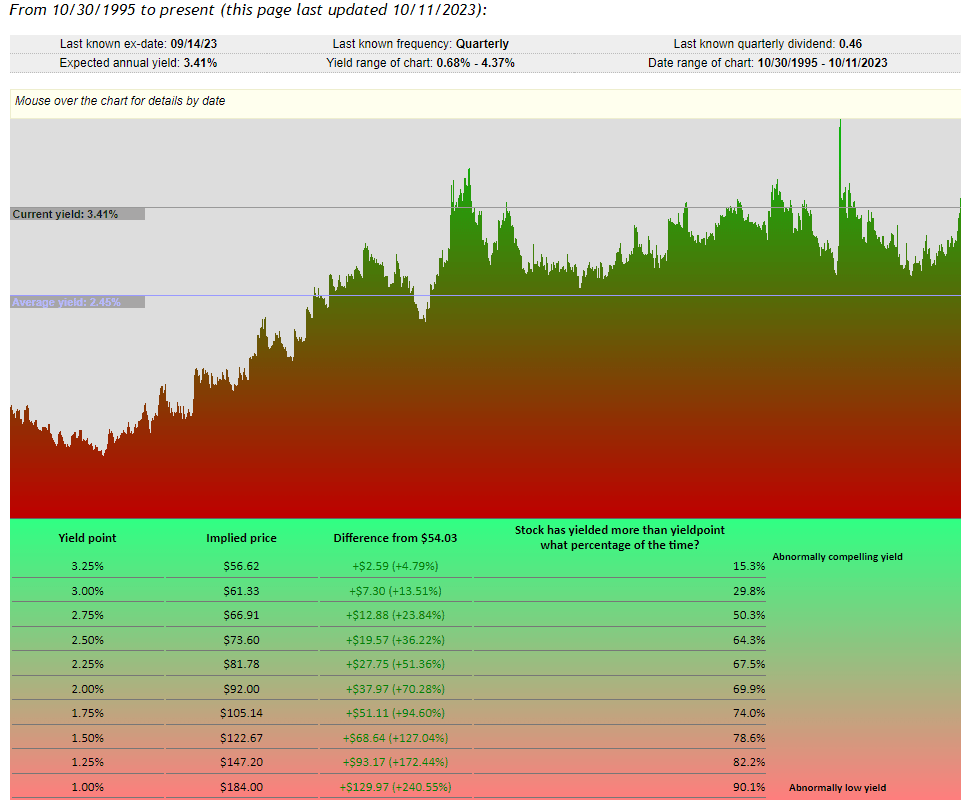Click the '+$27.75 (+51.36%)' difference

coord(395,664)
